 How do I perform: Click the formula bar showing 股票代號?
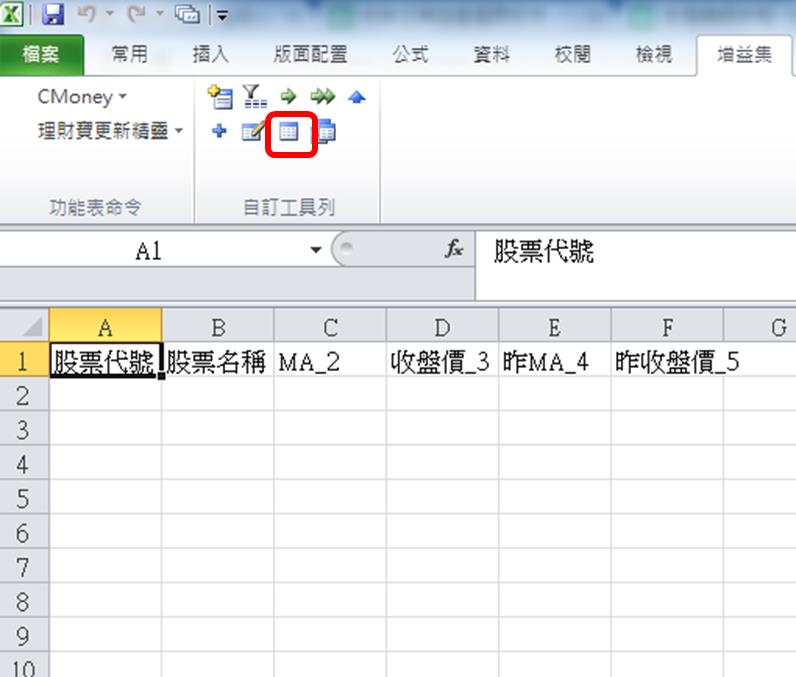[636, 265]
